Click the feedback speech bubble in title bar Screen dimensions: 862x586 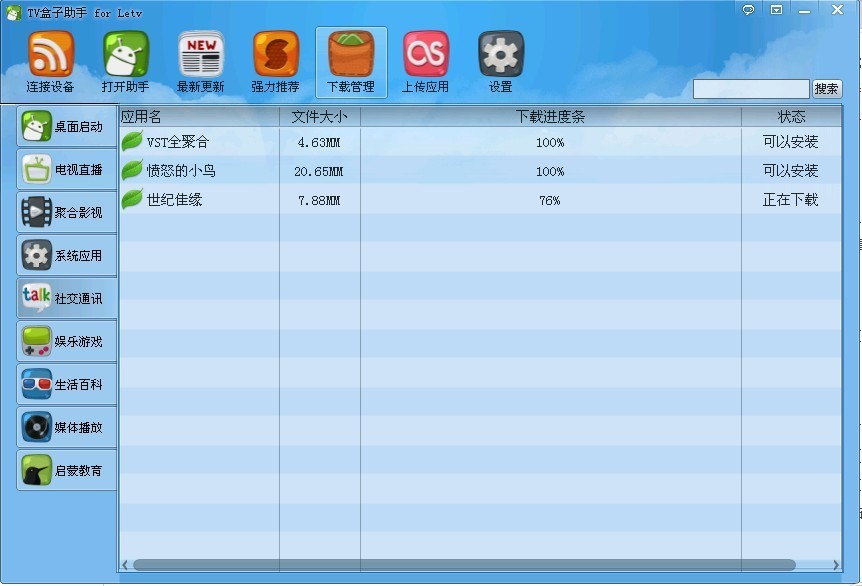[x=748, y=10]
